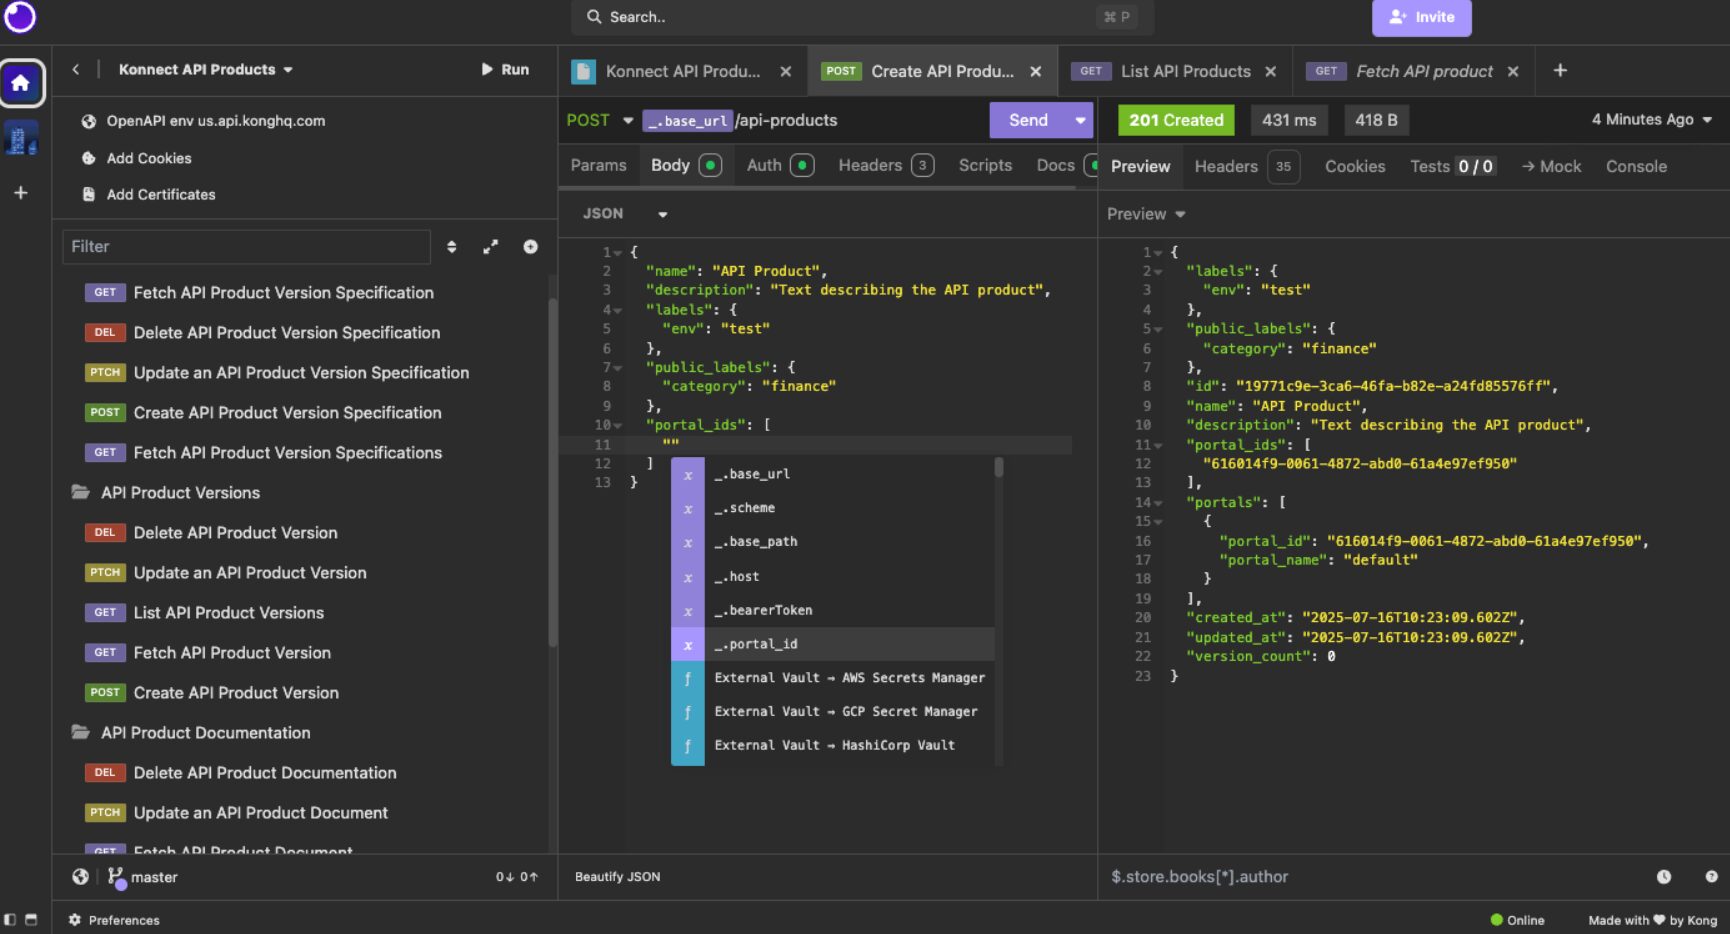This screenshot has height=934, width=1730.
Task: Close the Konnect API Produ... tab
Action: [x=786, y=71]
